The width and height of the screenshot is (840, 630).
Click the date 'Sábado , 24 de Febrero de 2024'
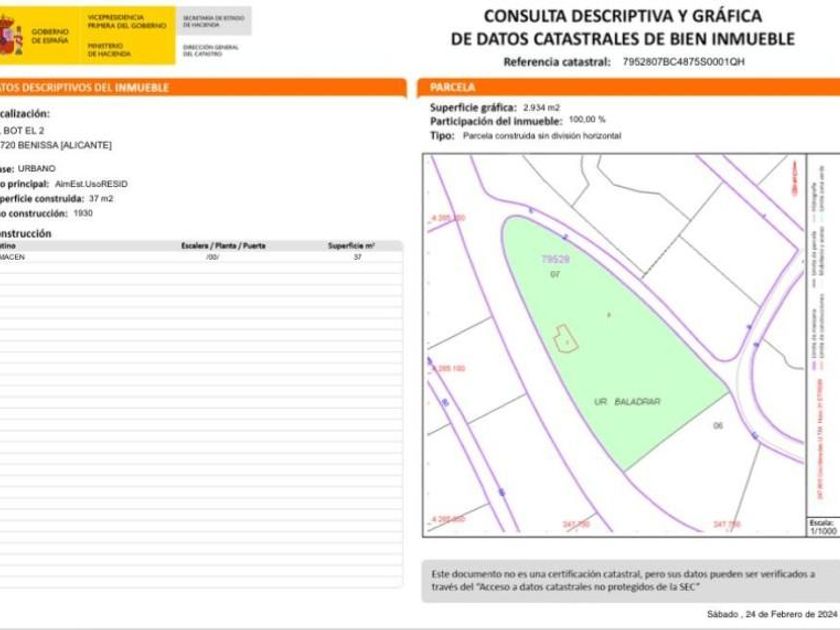(x=772, y=614)
